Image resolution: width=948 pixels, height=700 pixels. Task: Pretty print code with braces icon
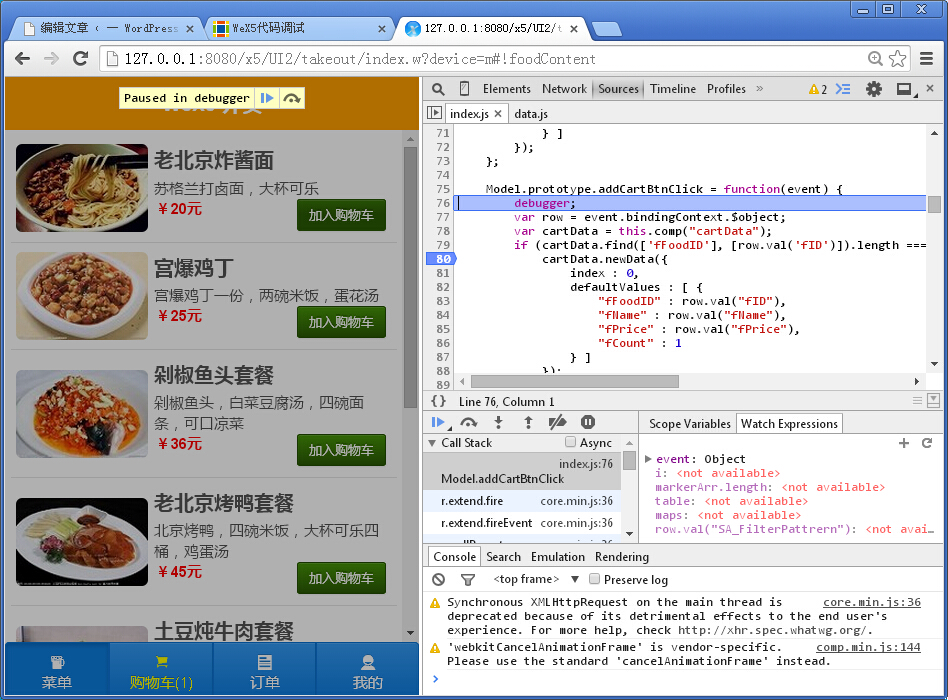pyautogui.click(x=438, y=401)
